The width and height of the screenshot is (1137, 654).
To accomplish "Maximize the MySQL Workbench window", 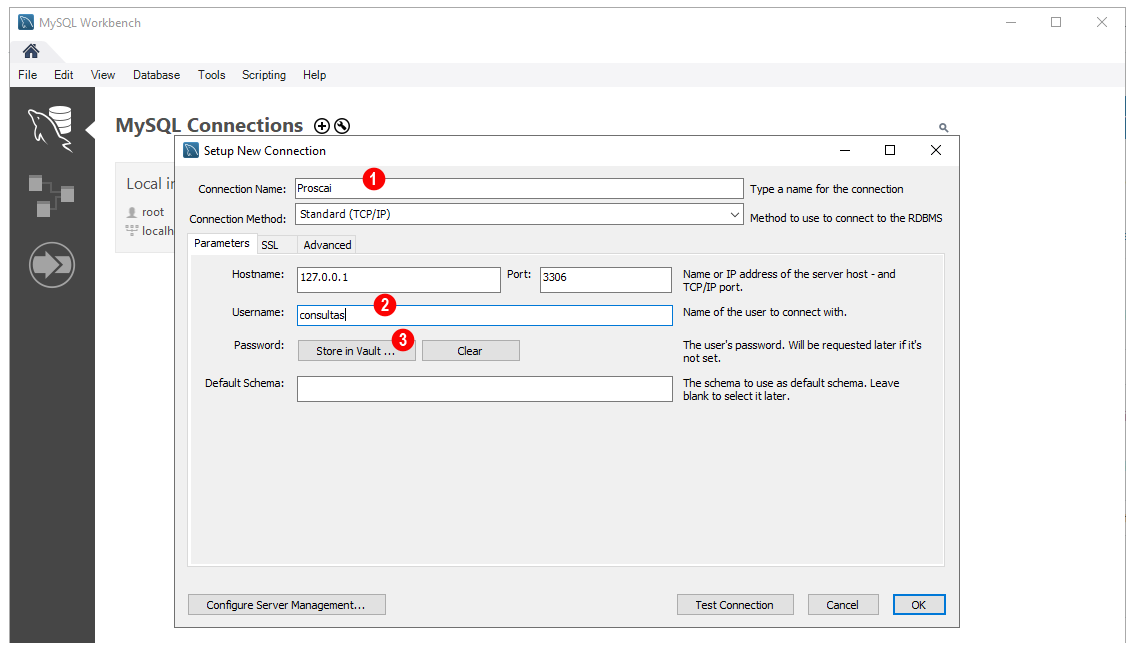I will coord(1056,22).
